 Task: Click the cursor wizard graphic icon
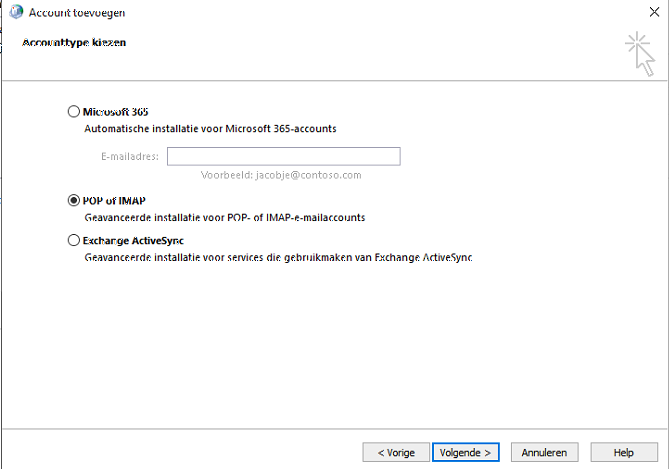click(640, 54)
